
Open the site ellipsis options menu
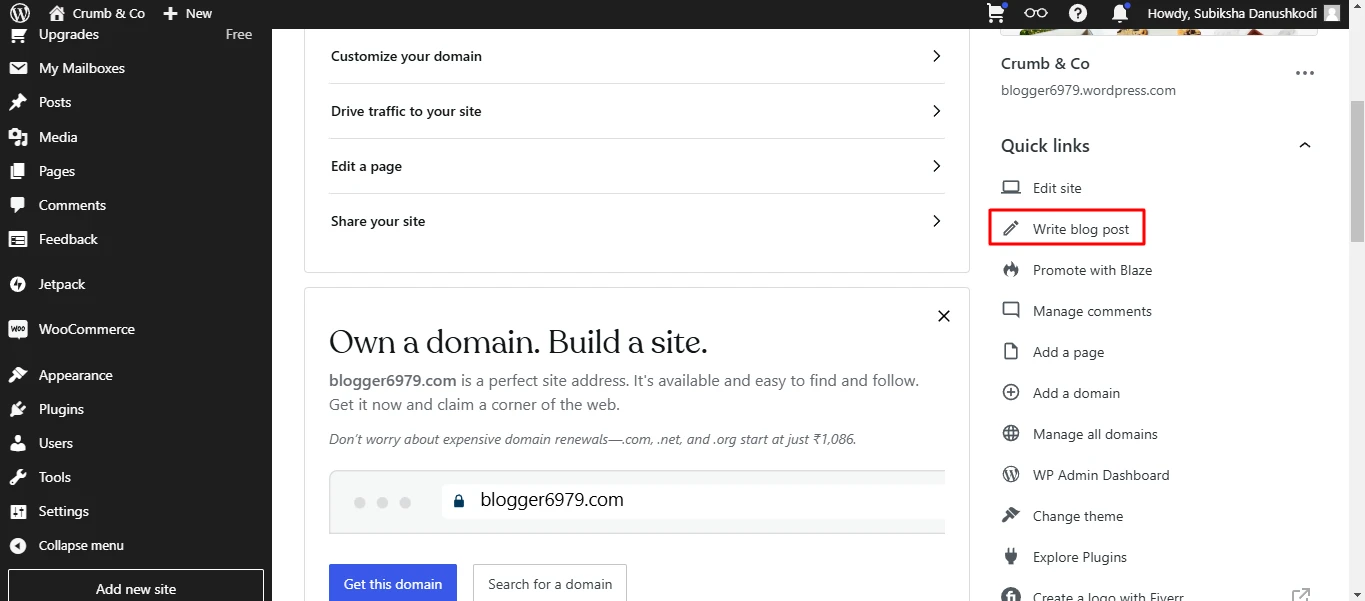tap(1304, 73)
